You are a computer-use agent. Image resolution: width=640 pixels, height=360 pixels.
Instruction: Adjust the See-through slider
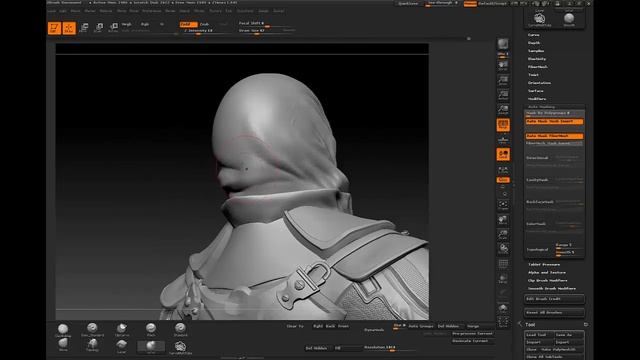[x=442, y=3]
